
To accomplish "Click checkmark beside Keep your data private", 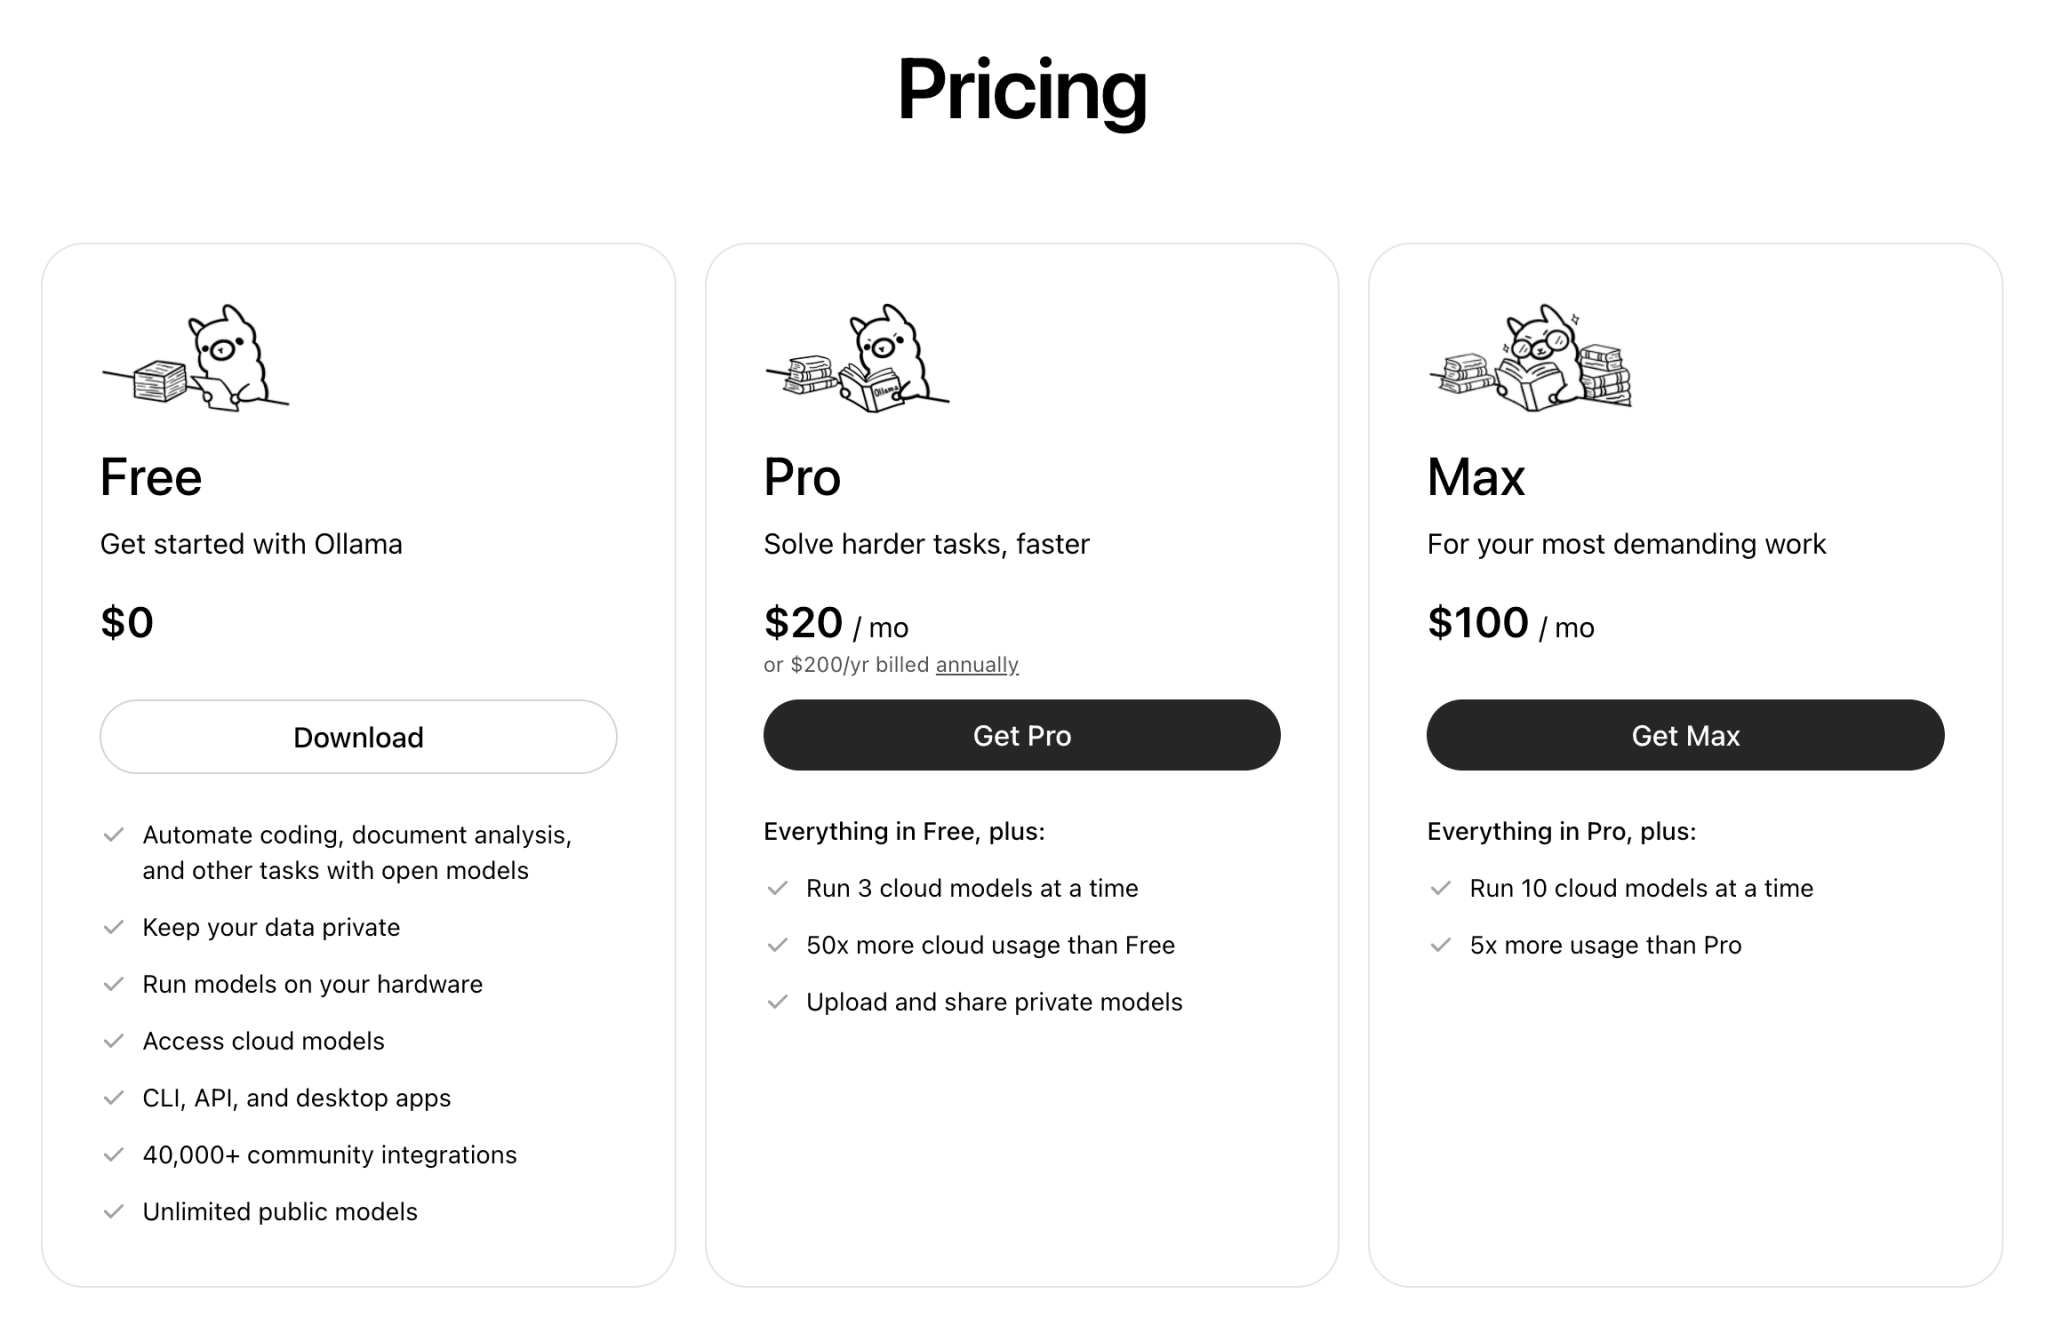I will coord(114,927).
